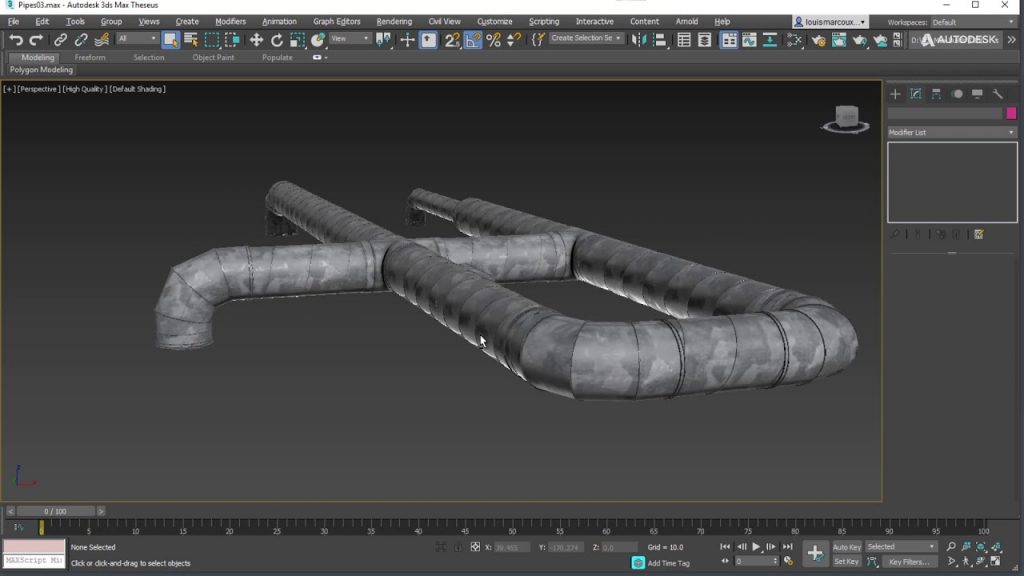The height and width of the screenshot is (576, 1024).
Task: Enable Auto Key animation mode
Action: (846, 547)
